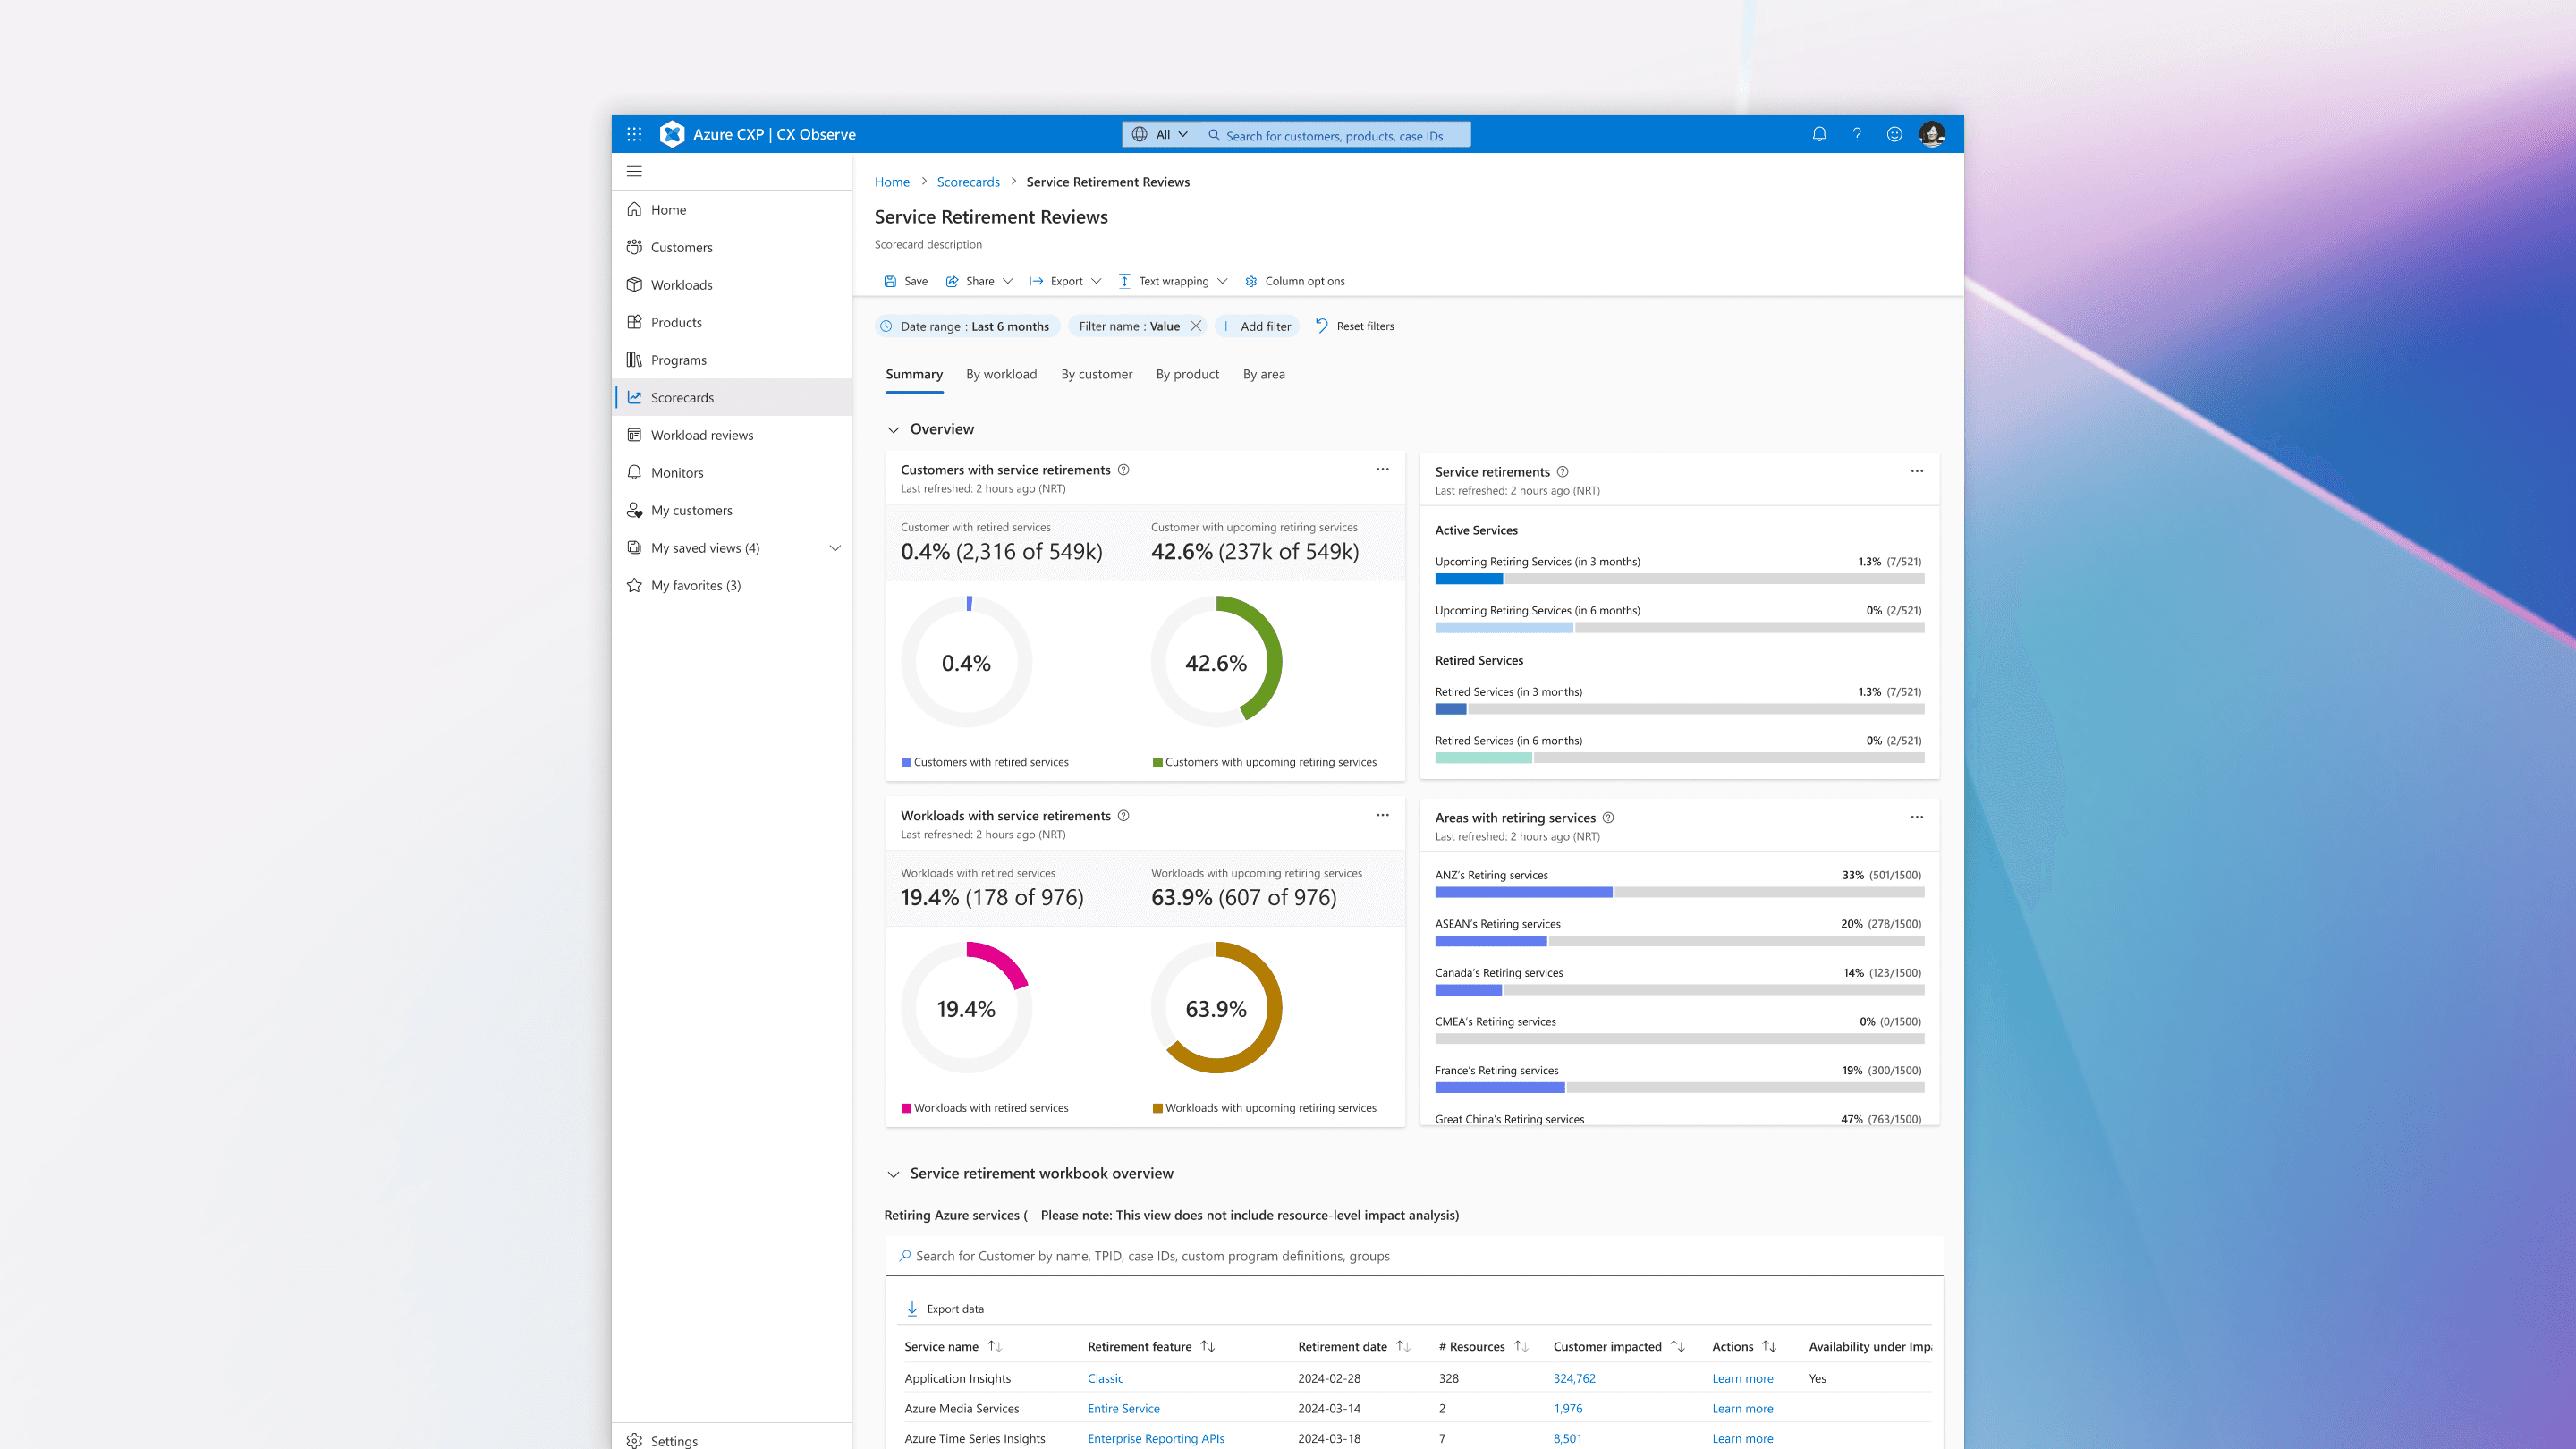
Task: Click the Reset filters button
Action: [x=1354, y=326]
